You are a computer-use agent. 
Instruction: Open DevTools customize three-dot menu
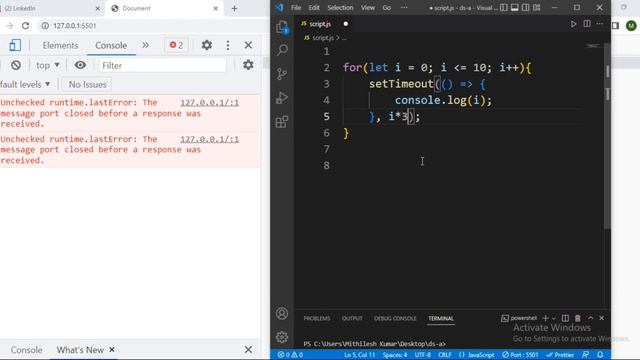point(228,45)
